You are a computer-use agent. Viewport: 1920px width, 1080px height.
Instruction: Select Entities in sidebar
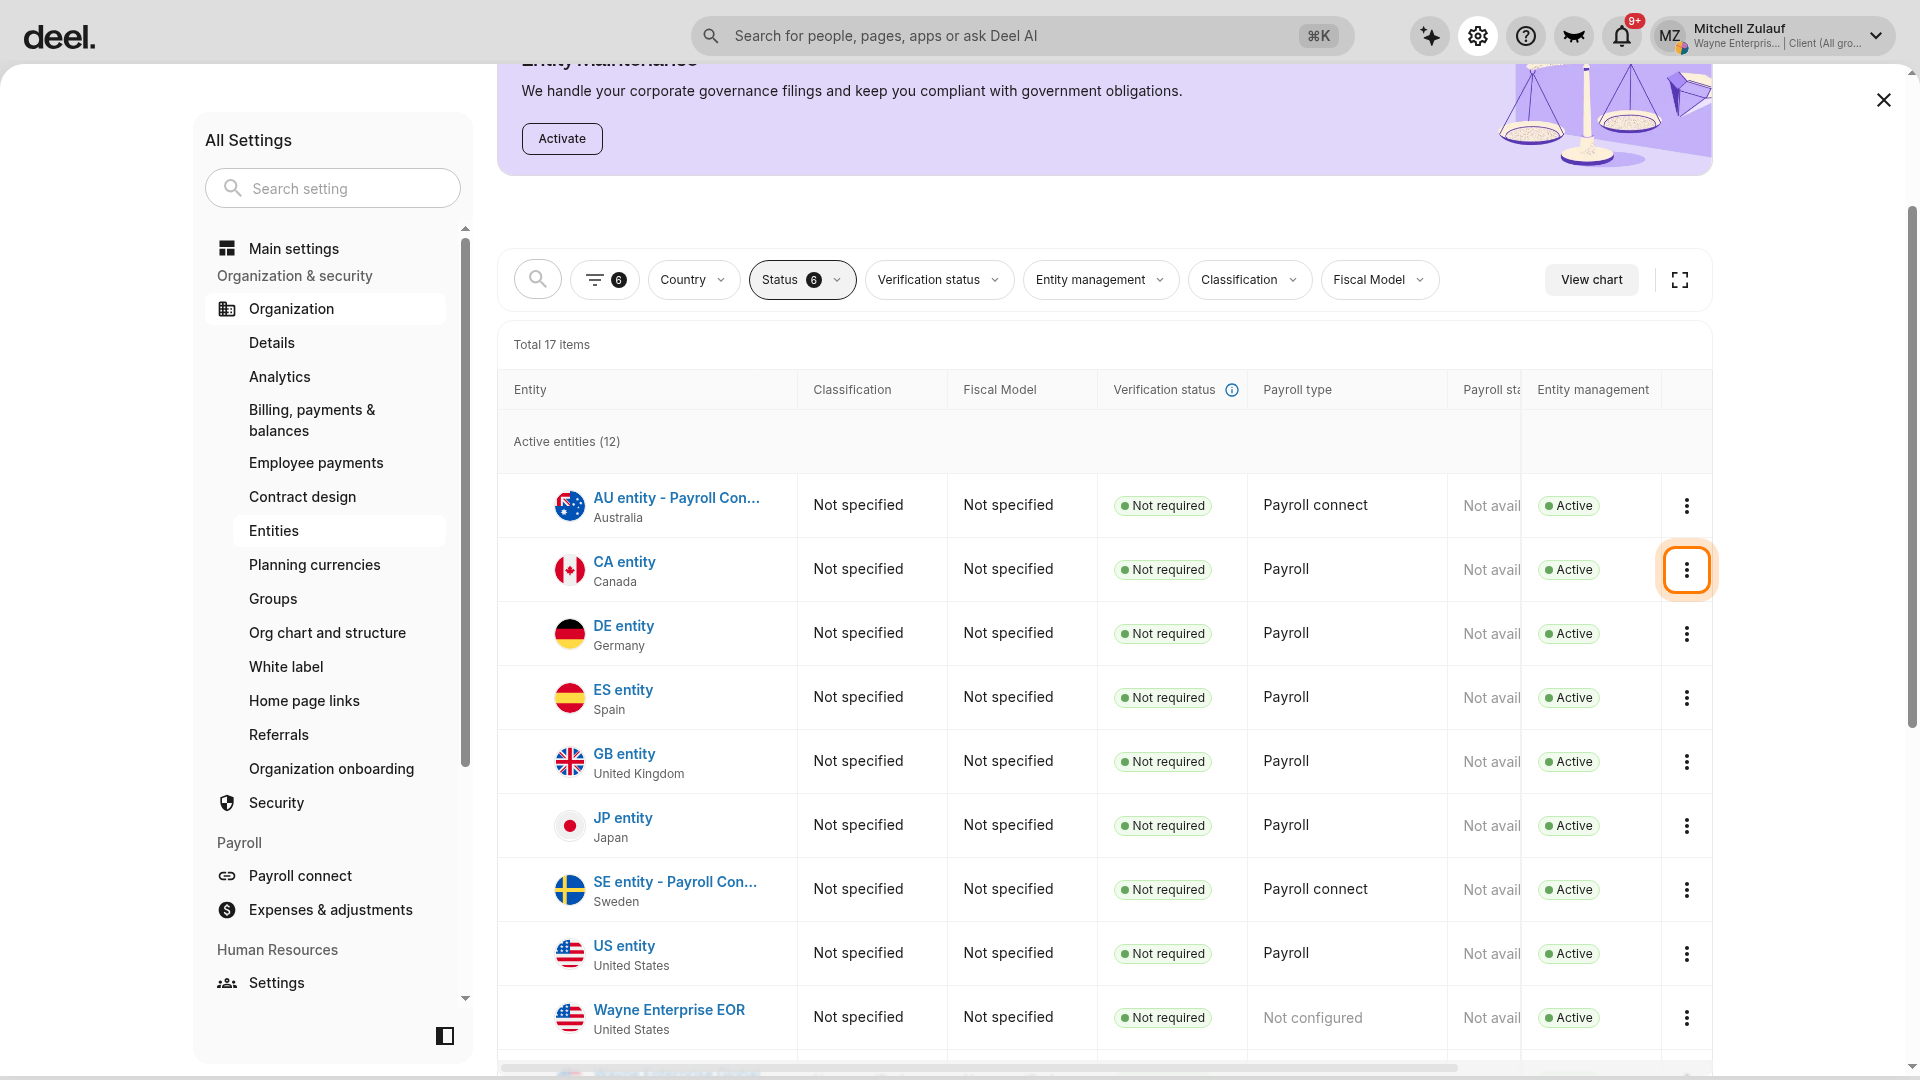pos(340,531)
